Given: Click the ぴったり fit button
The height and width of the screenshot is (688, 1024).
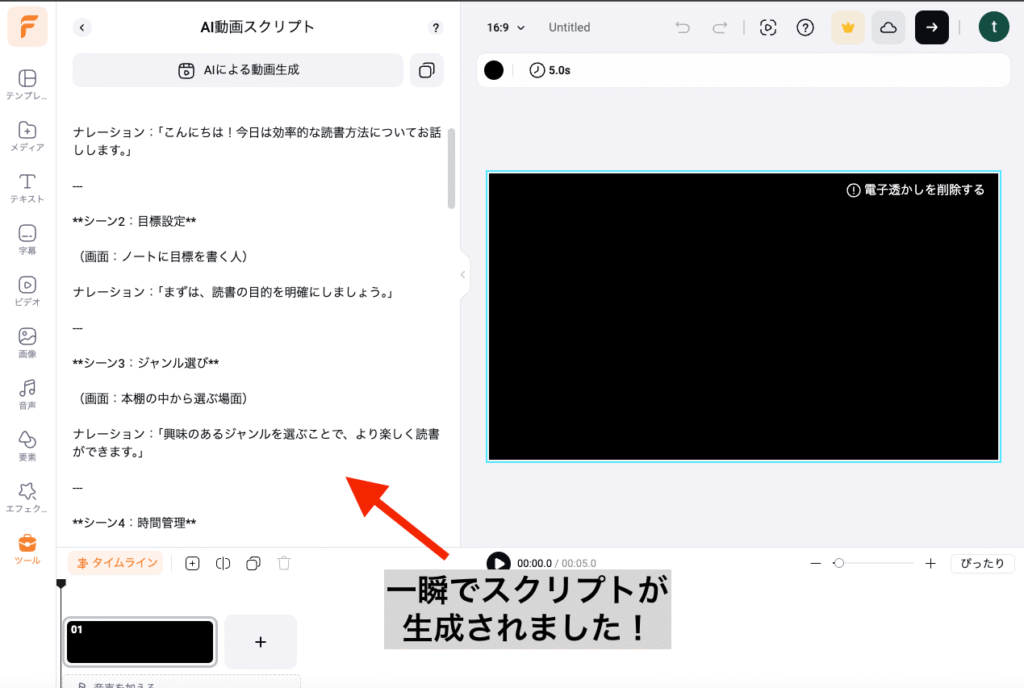Looking at the screenshot, I should click(982, 563).
